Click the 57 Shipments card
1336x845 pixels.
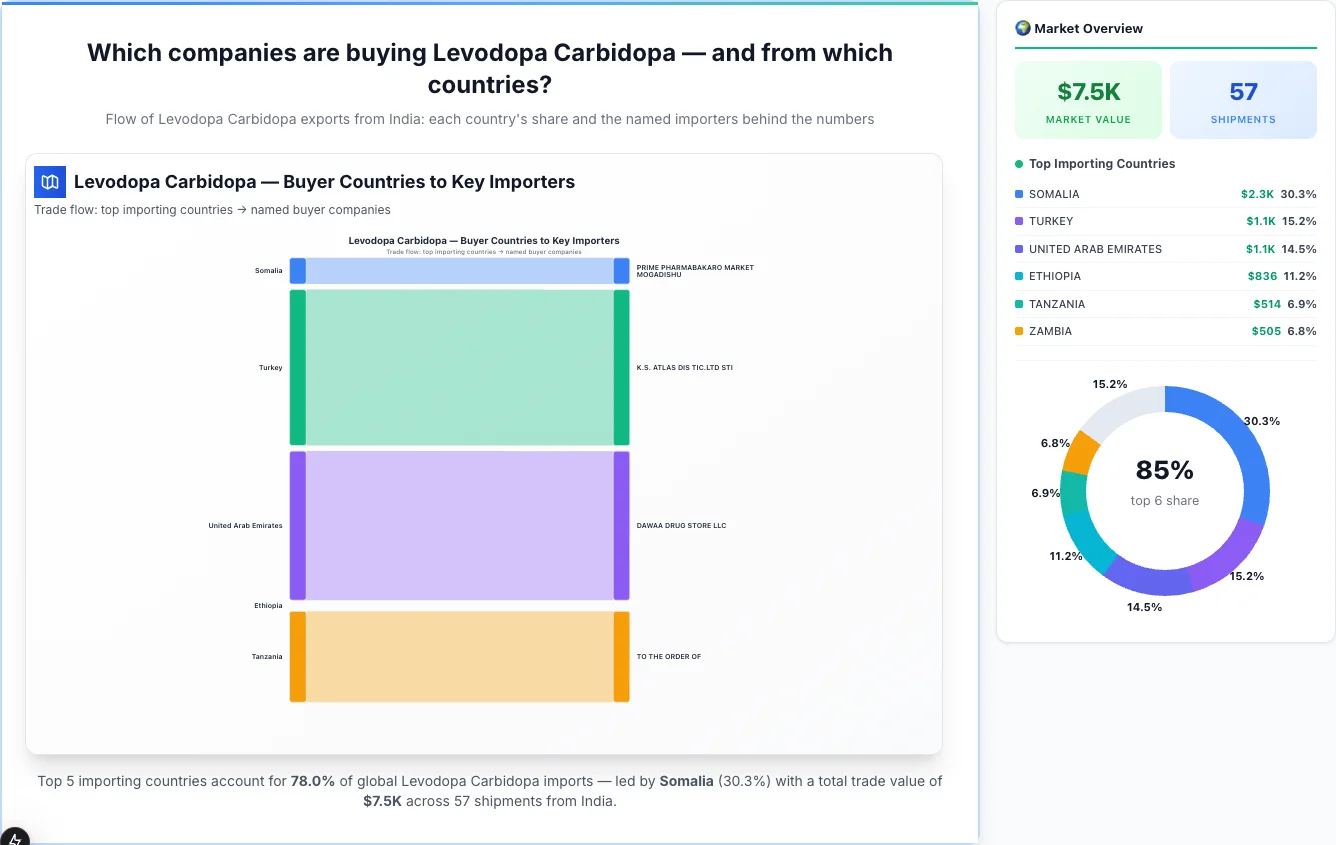[x=1243, y=99]
